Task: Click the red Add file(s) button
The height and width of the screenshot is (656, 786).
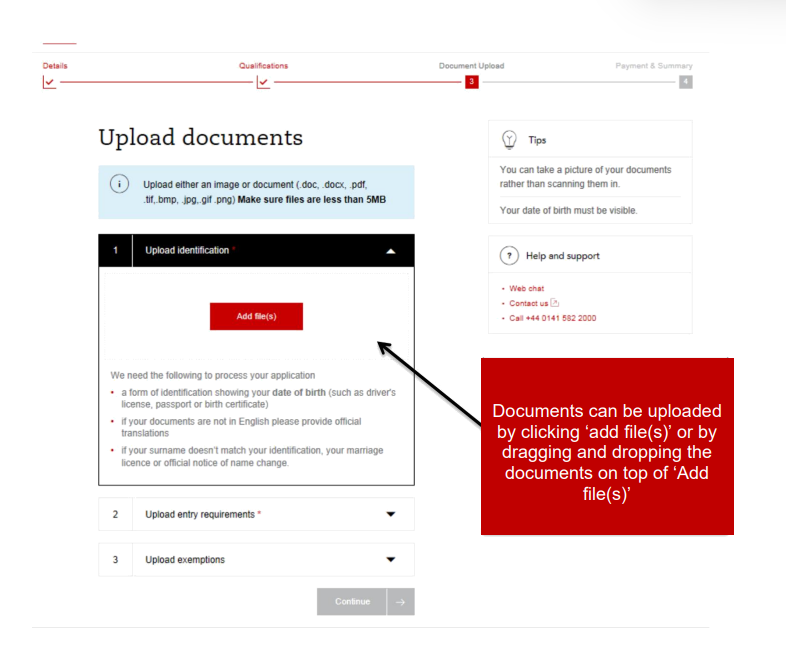Action: (256, 316)
